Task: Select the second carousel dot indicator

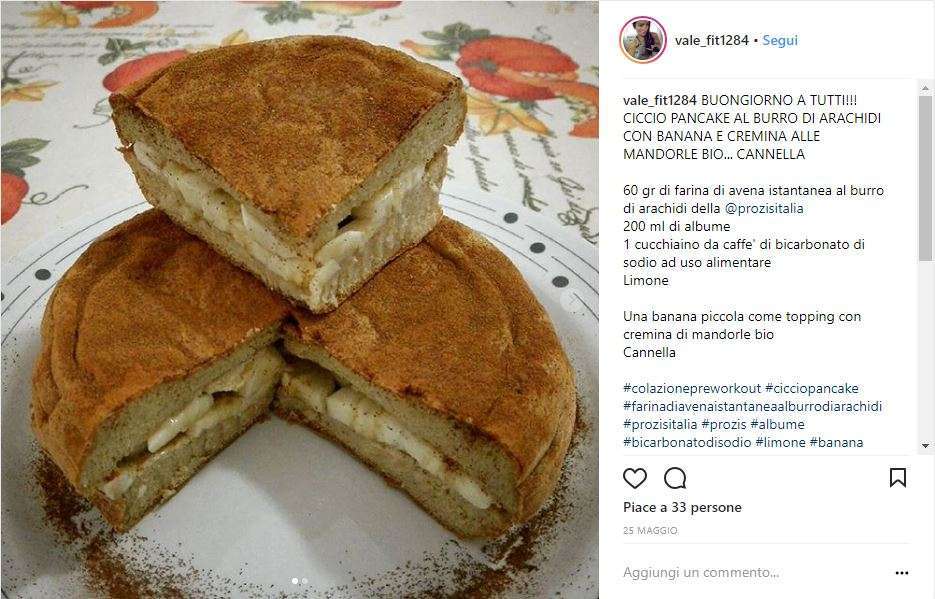Action: 305,581
